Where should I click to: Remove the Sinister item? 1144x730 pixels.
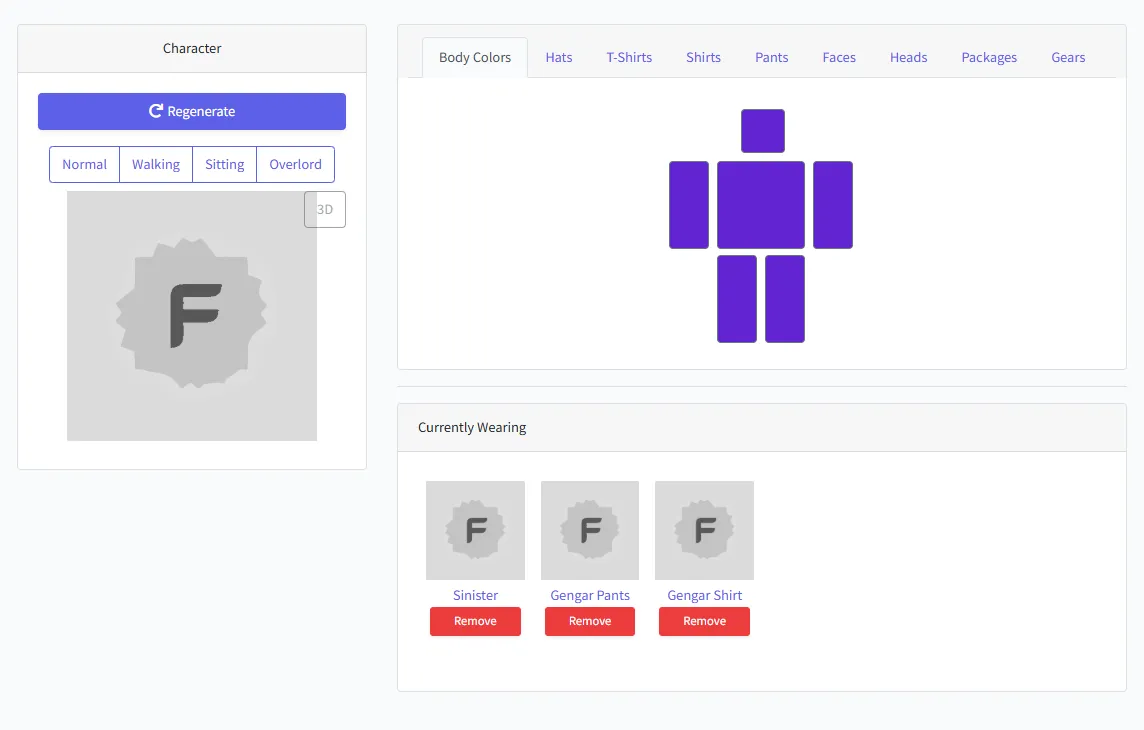[475, 621]
